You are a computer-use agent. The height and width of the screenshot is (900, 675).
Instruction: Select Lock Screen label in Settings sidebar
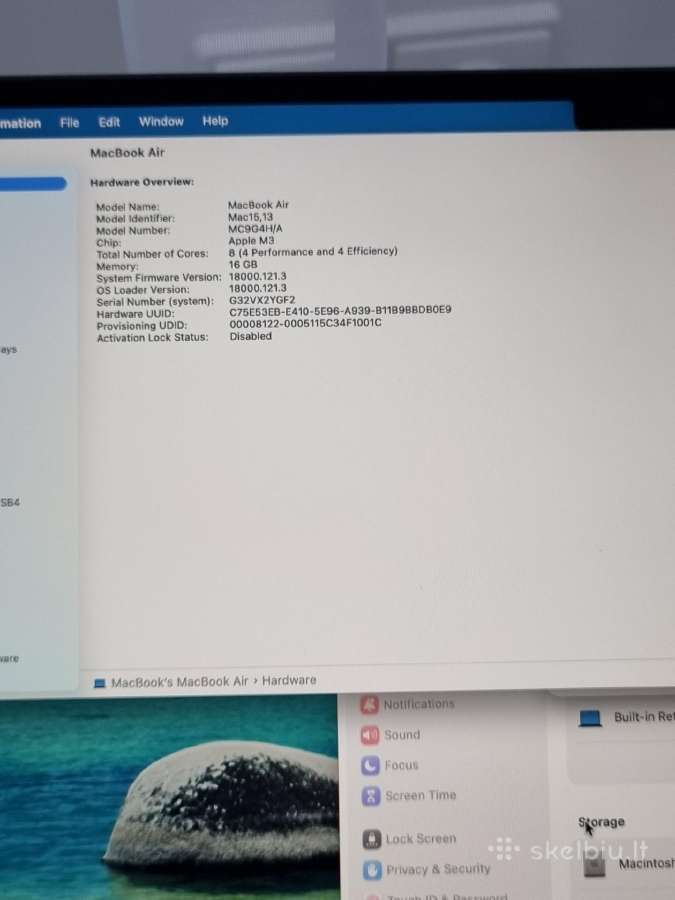(421, 839)
